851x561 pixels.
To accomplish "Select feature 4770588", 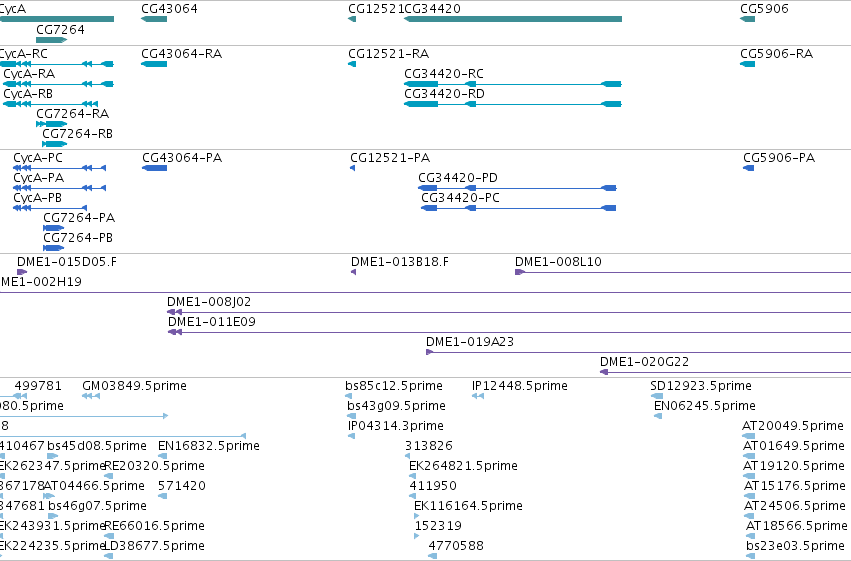I will [x=456, y=546].
